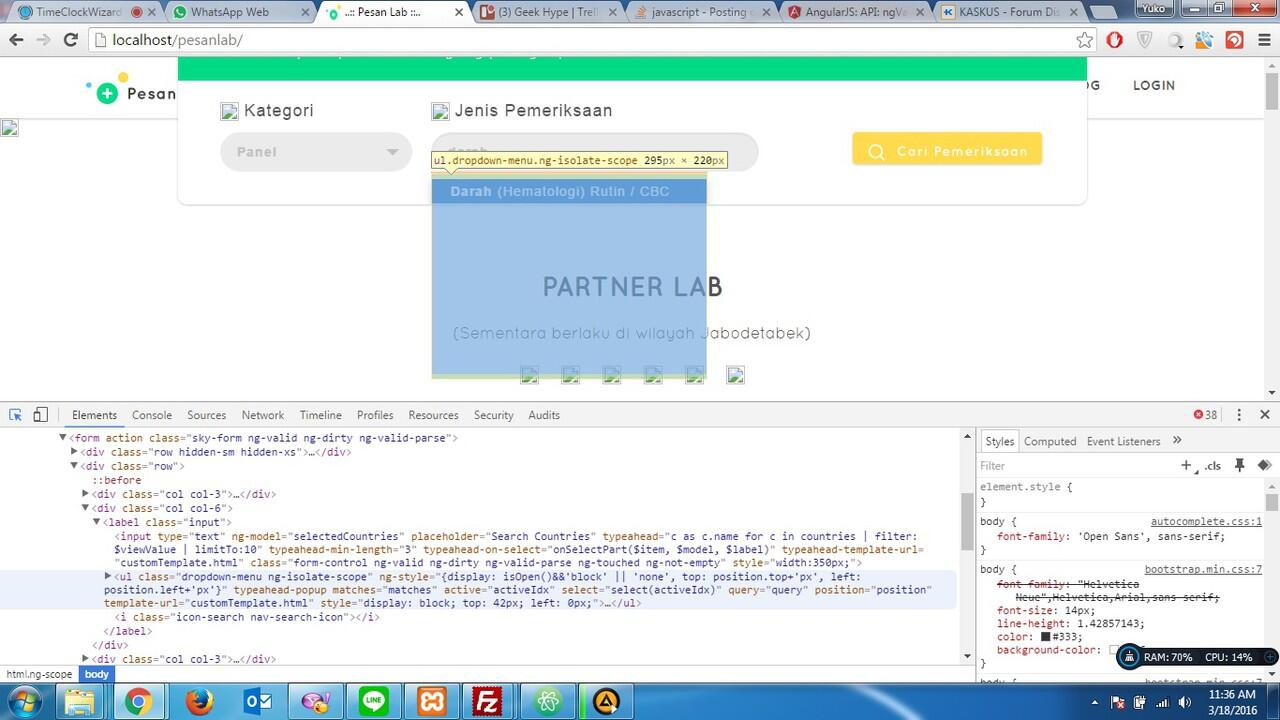Click the background-color white swatch

[1115, 650]
